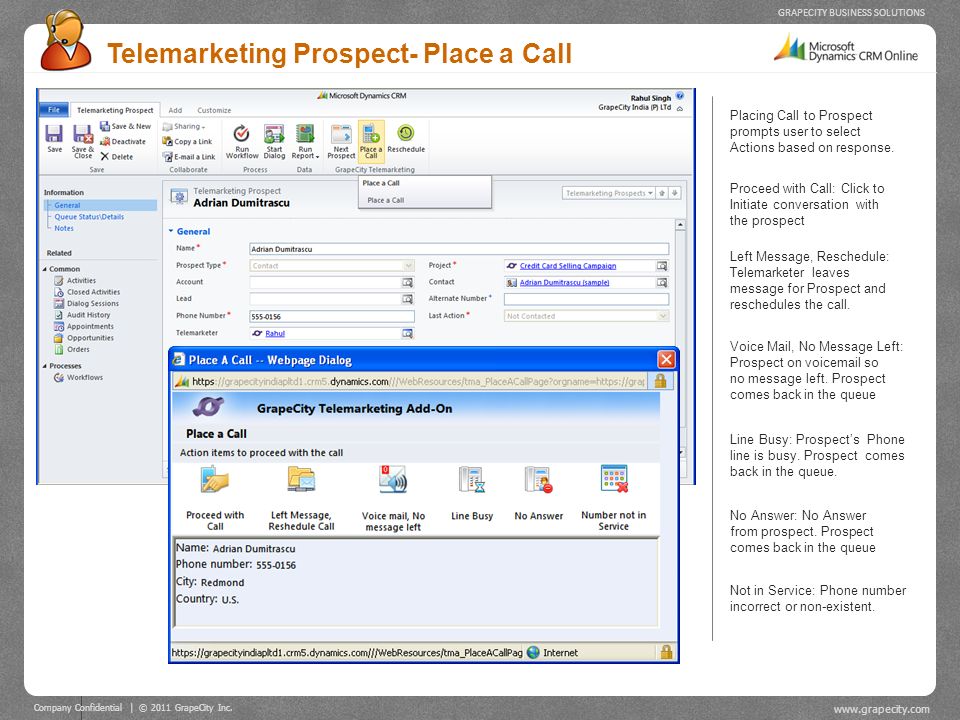The height and width of the screenshot is (720, 960).
Task: Open the Run Report dropdown
Action: point(305,141)
